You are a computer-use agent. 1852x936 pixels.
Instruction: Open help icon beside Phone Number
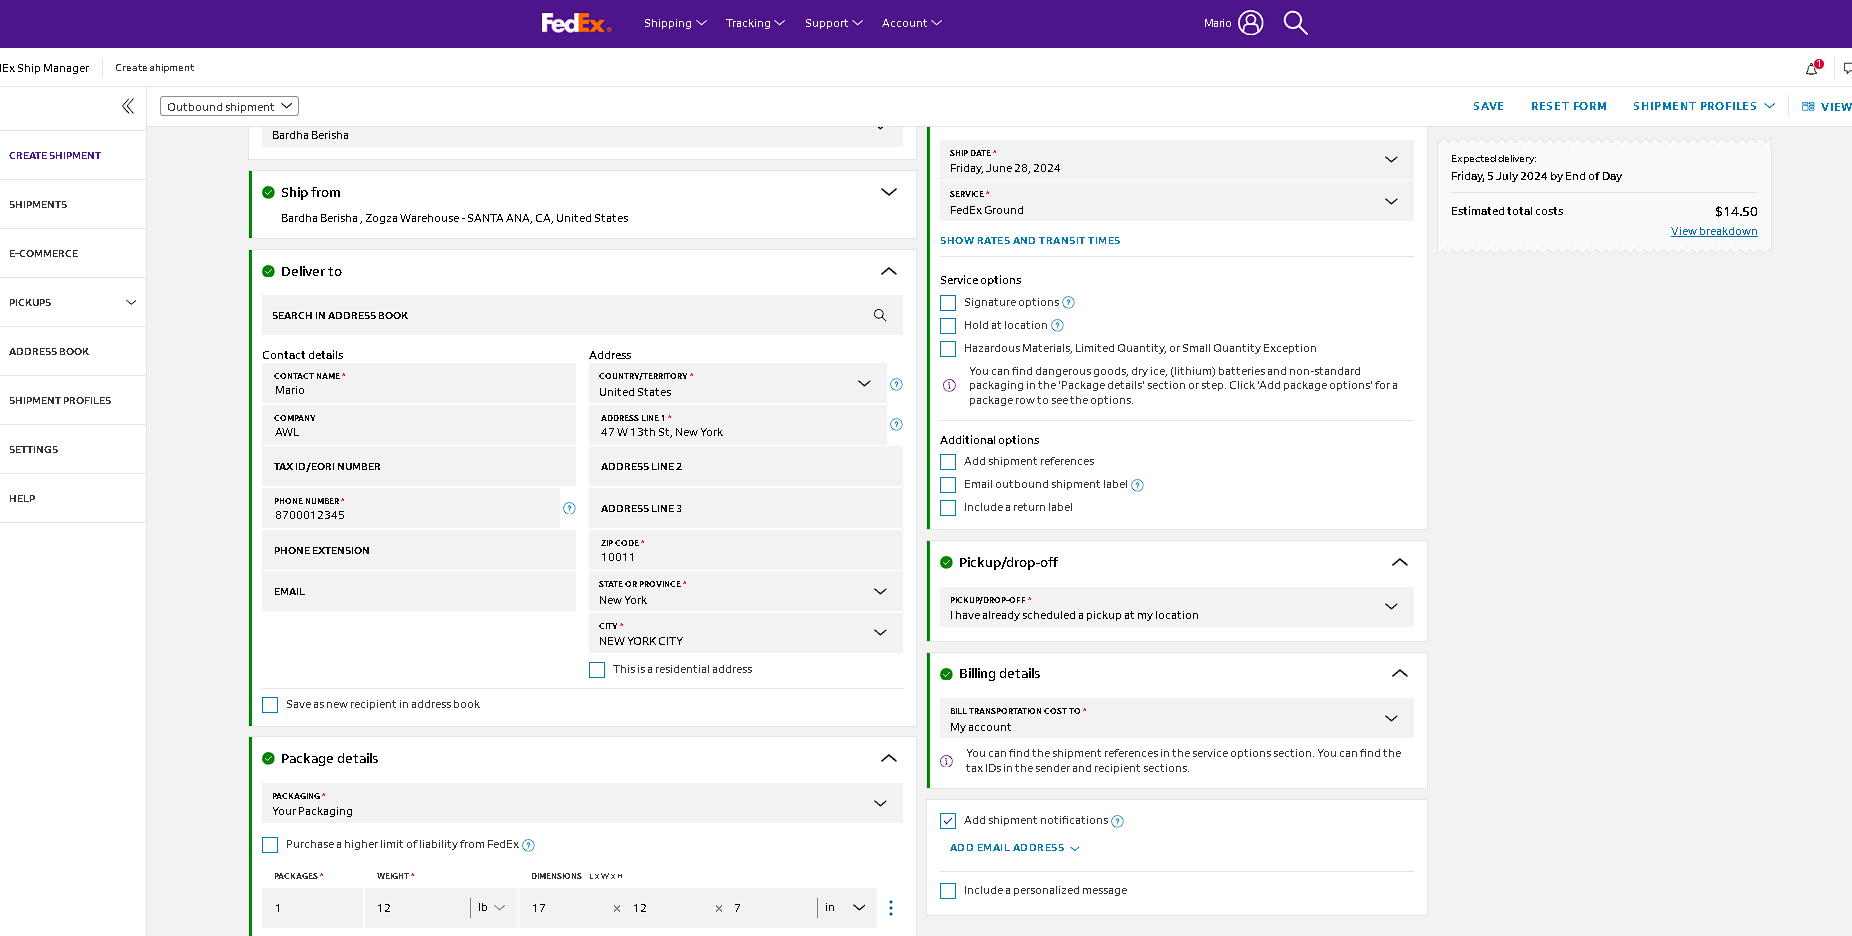[x=569, y=508]
